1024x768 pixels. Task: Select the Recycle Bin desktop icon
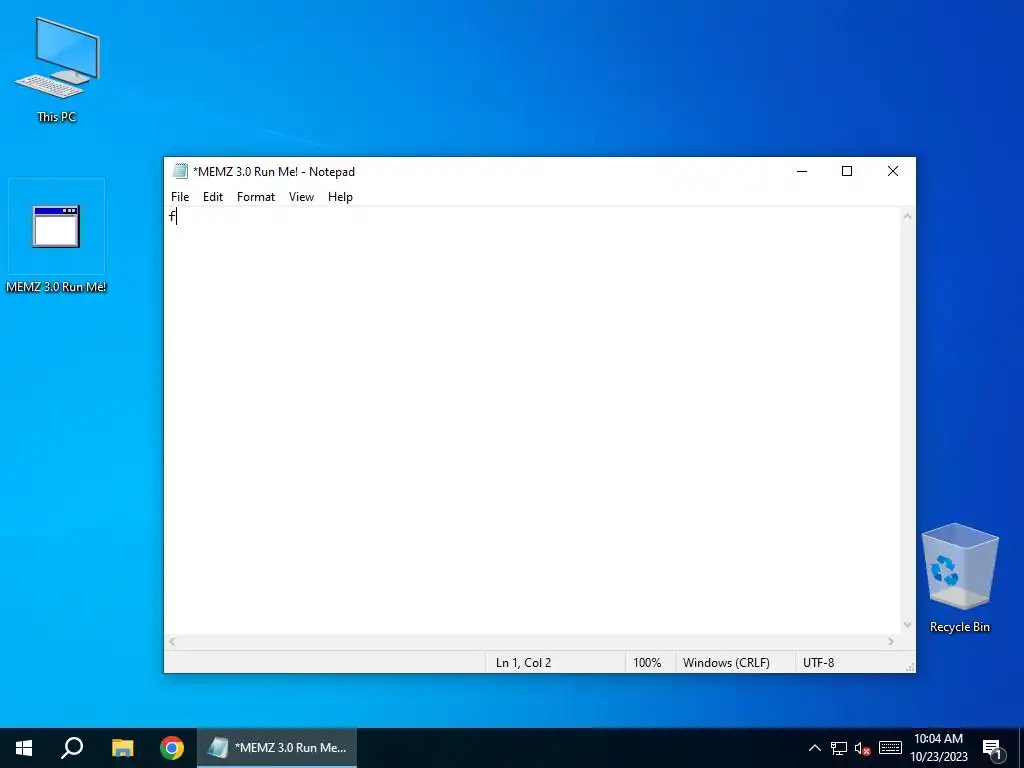(x=959, y=578)
